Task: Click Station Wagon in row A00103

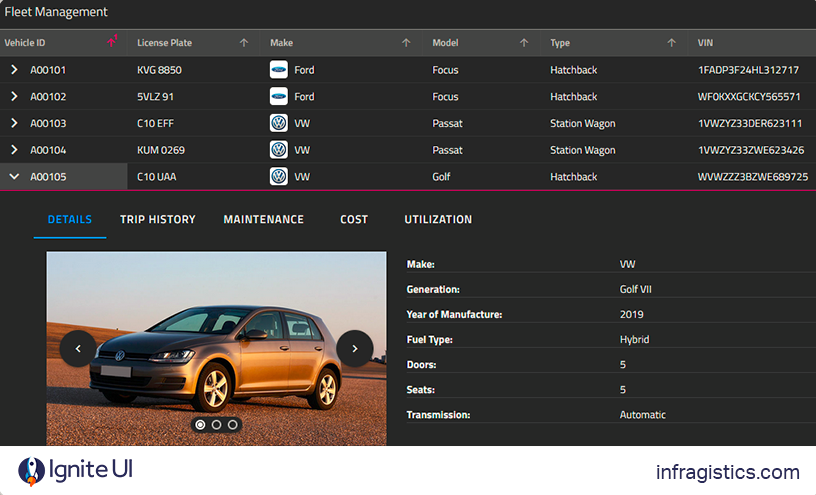Action: pos(582,123)
